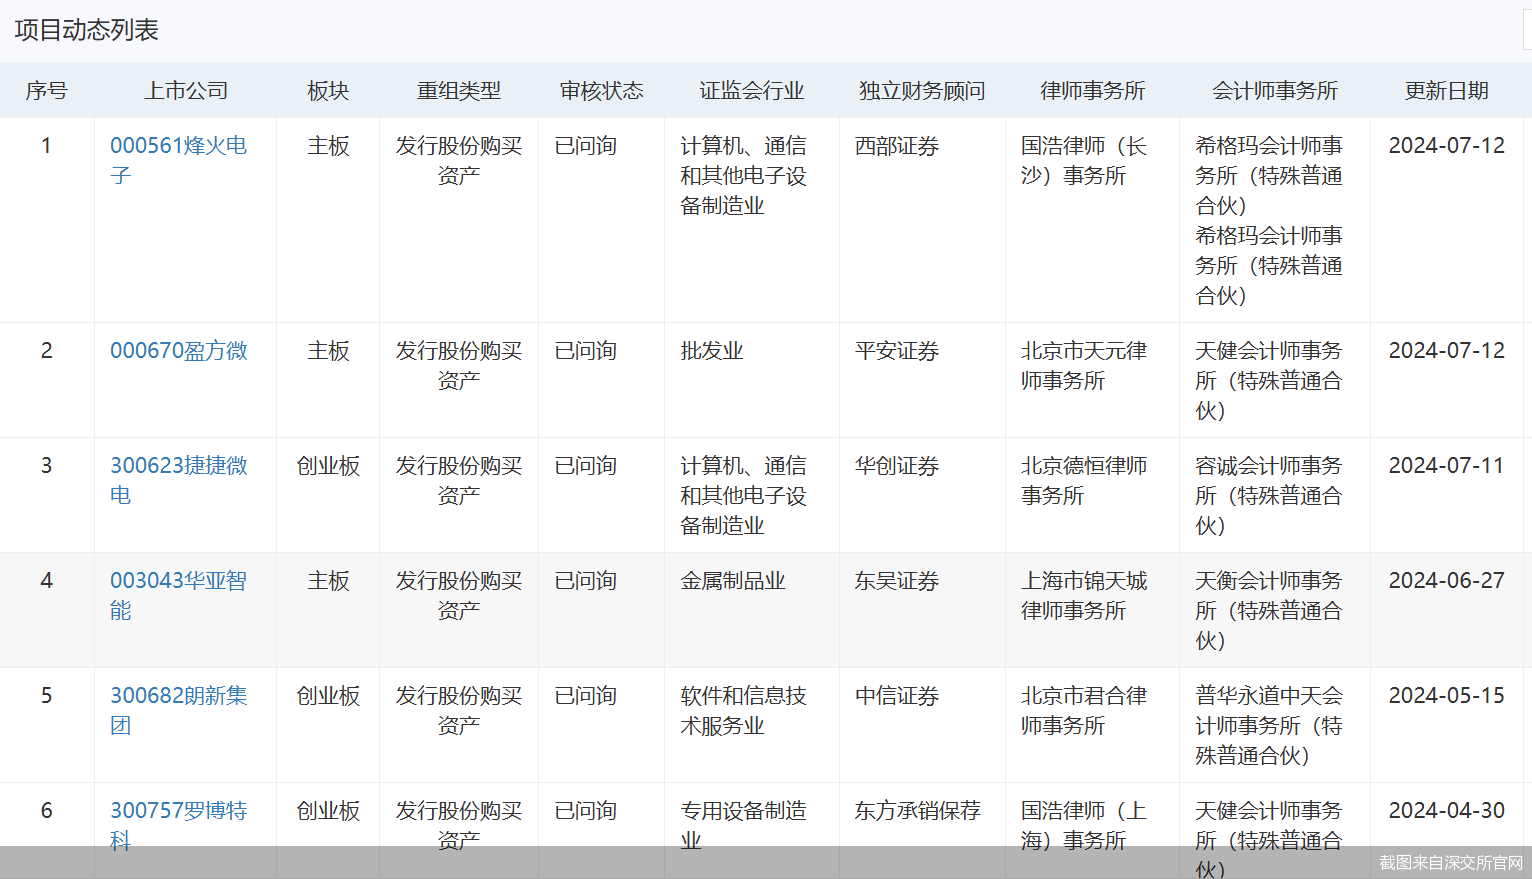Click the 更新日期 column header
The image size is (1532, 879).
[x=1447, y=91]
